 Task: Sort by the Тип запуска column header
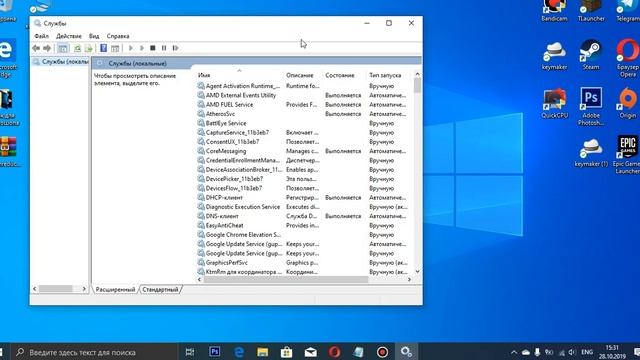pyautogui.click(x=385, y=75)
